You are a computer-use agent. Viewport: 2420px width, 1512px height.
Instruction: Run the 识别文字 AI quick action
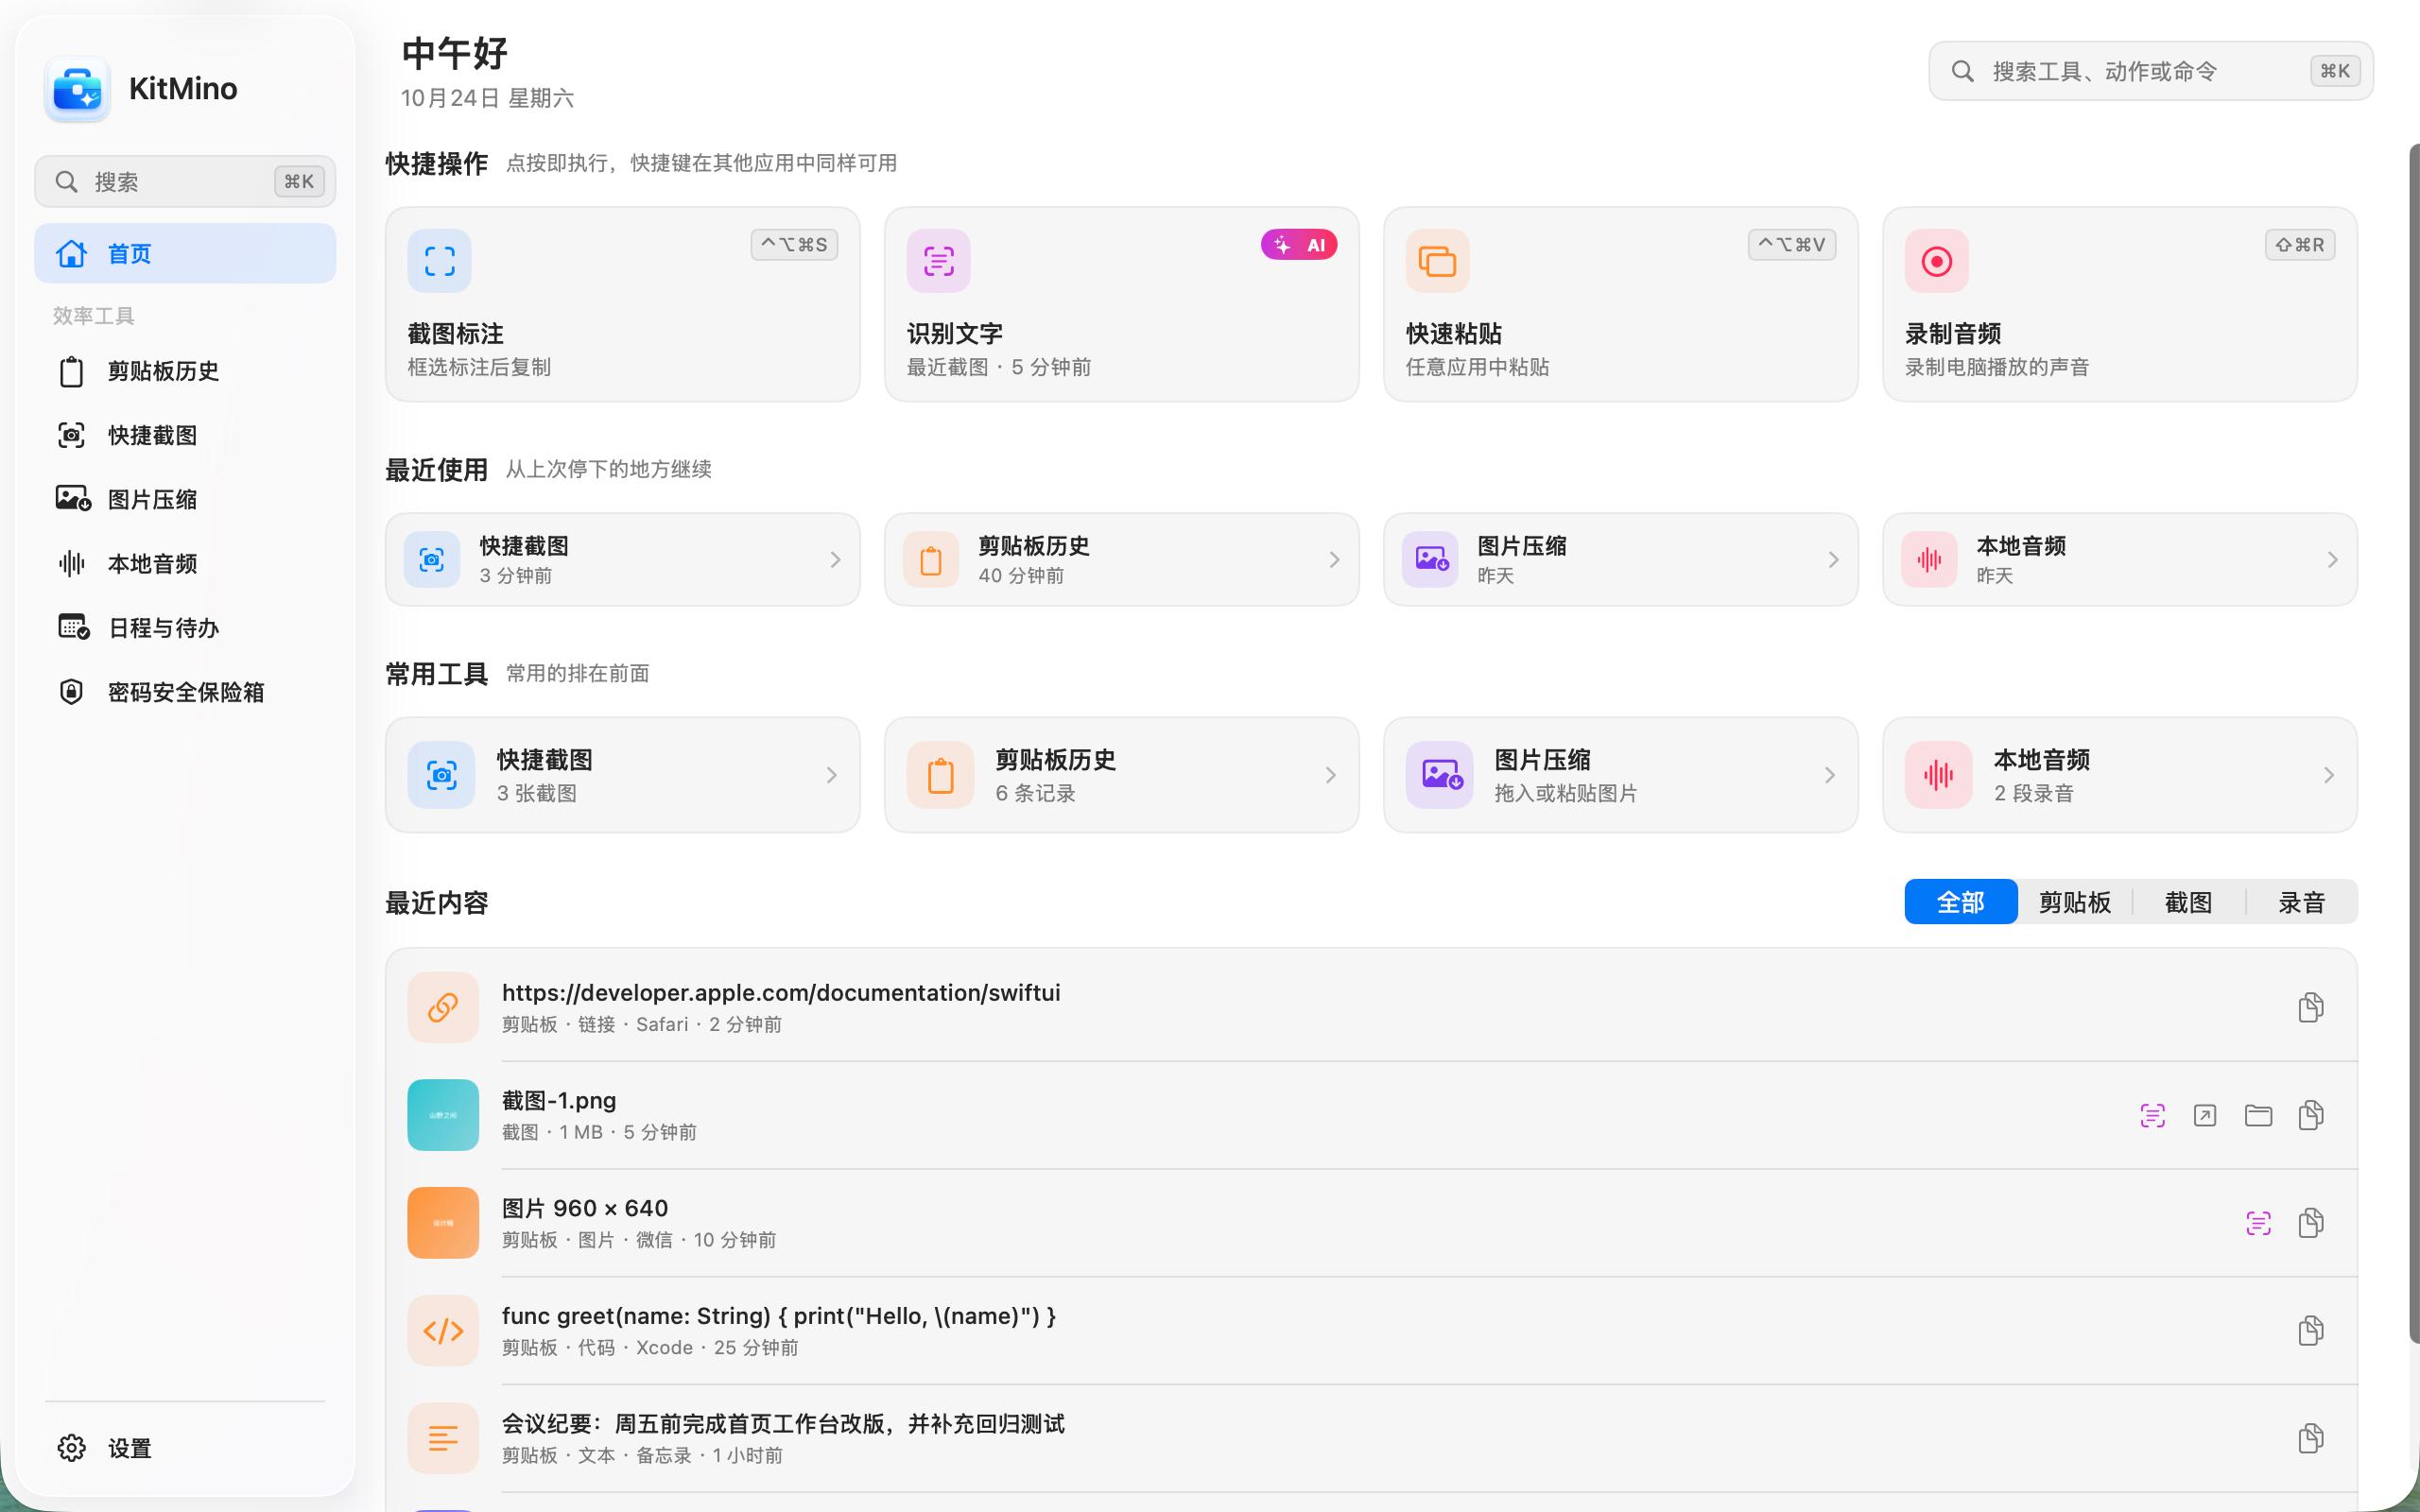click(x=1121, y=305)
